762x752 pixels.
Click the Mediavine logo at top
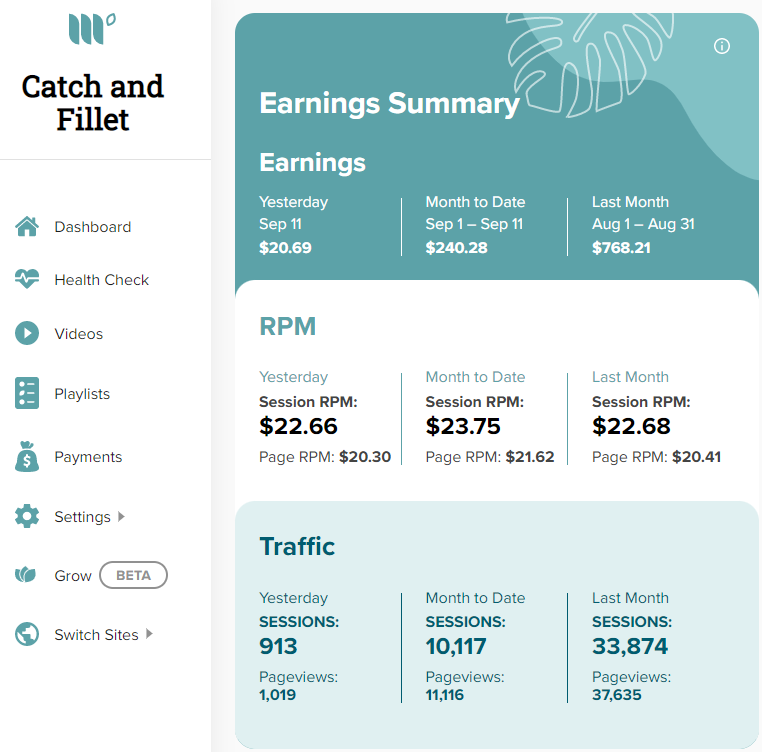[x=92, y=29]
